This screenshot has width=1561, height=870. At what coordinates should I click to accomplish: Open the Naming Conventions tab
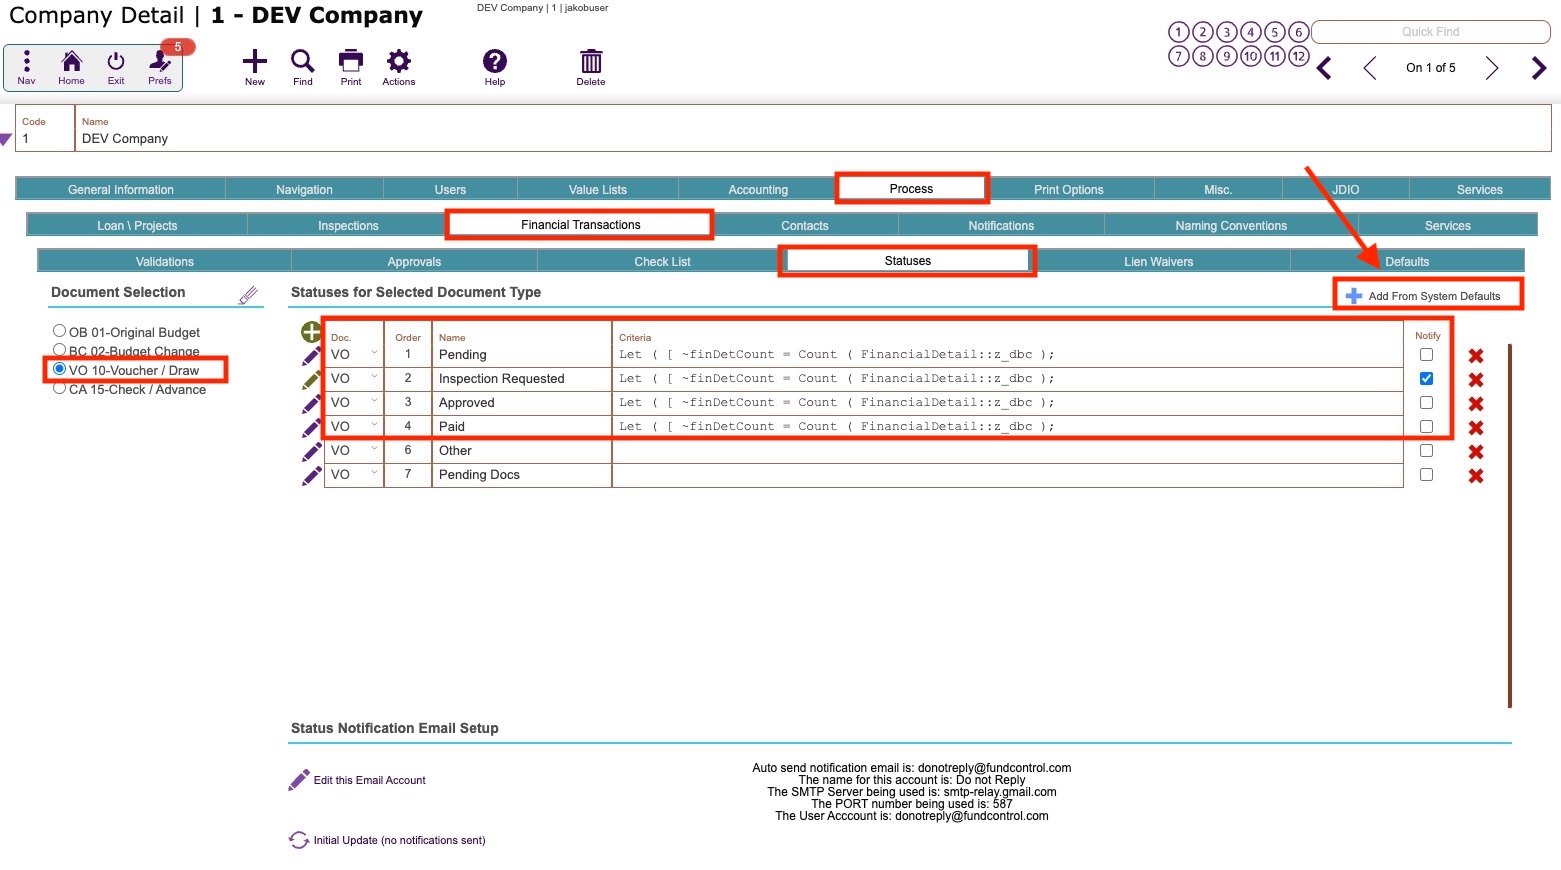tap(1231, 225)
